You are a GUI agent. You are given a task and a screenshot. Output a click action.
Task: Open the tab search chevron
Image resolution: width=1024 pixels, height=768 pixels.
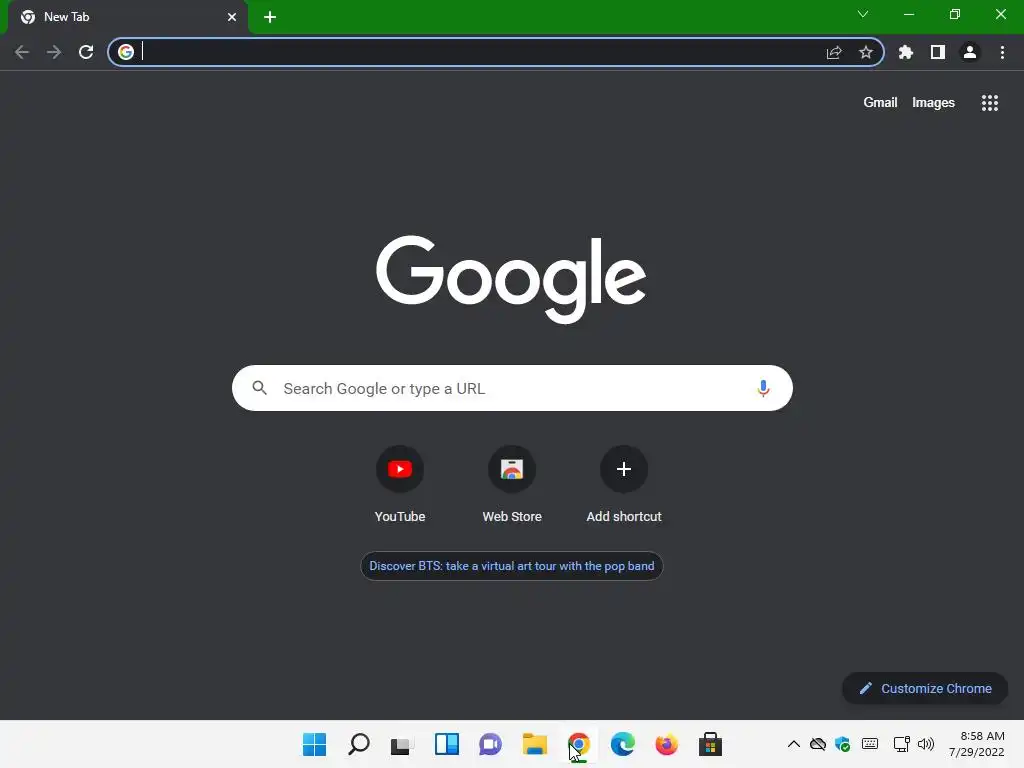tap(863, 14)
